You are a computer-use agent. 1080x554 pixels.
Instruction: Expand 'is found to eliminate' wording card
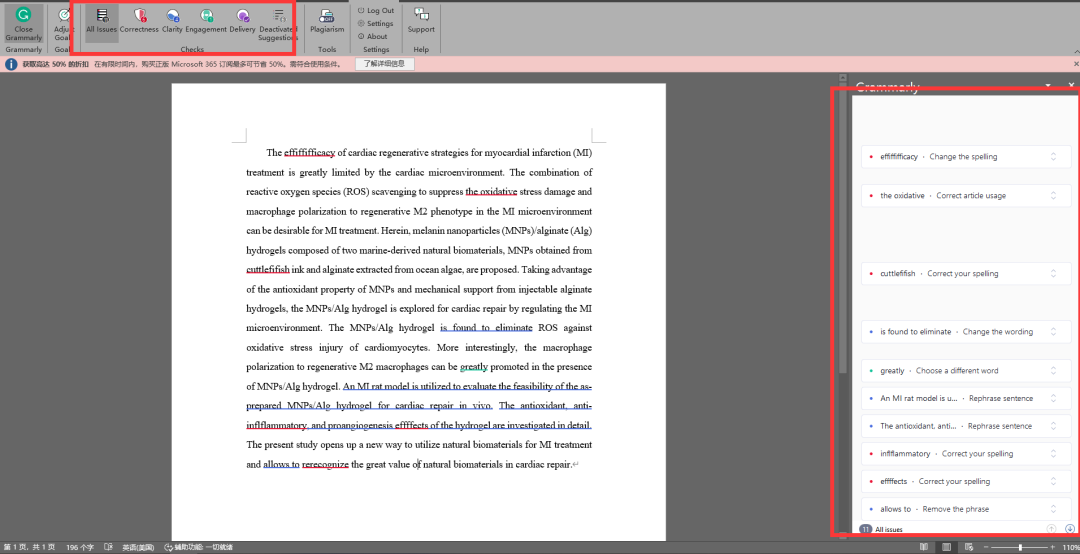[966, 331]
